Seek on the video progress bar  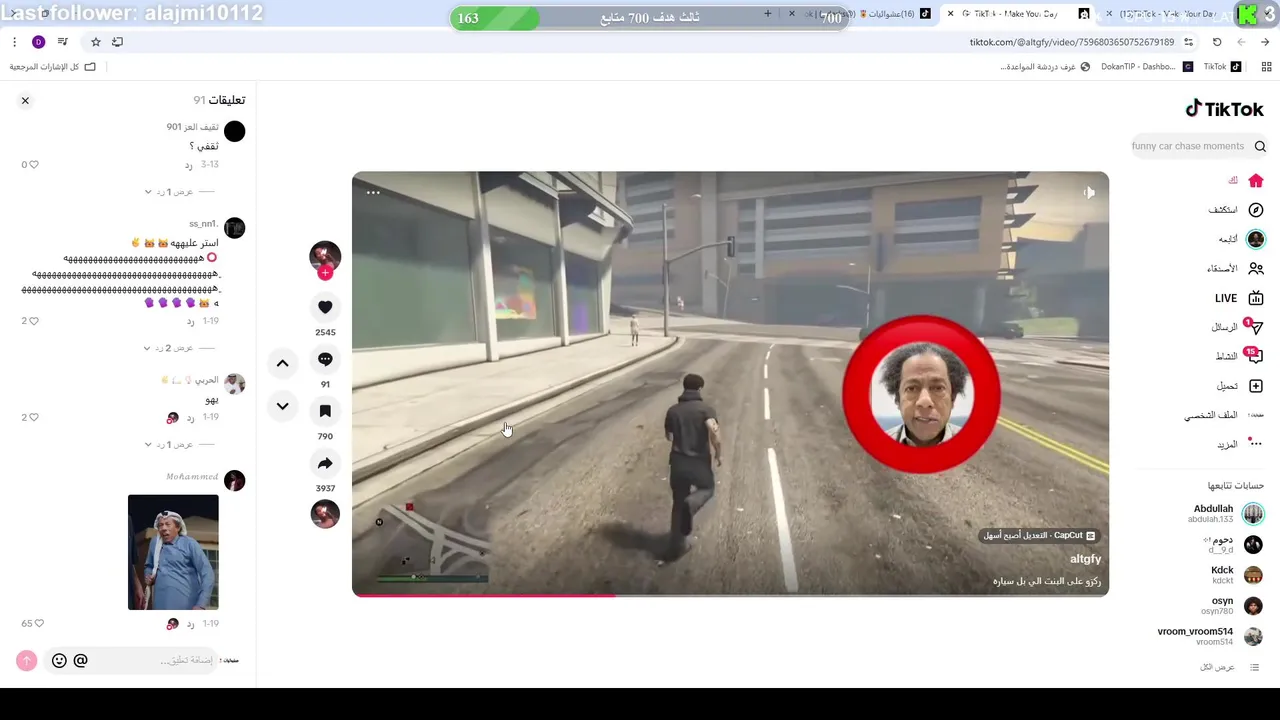click(730, 594)
